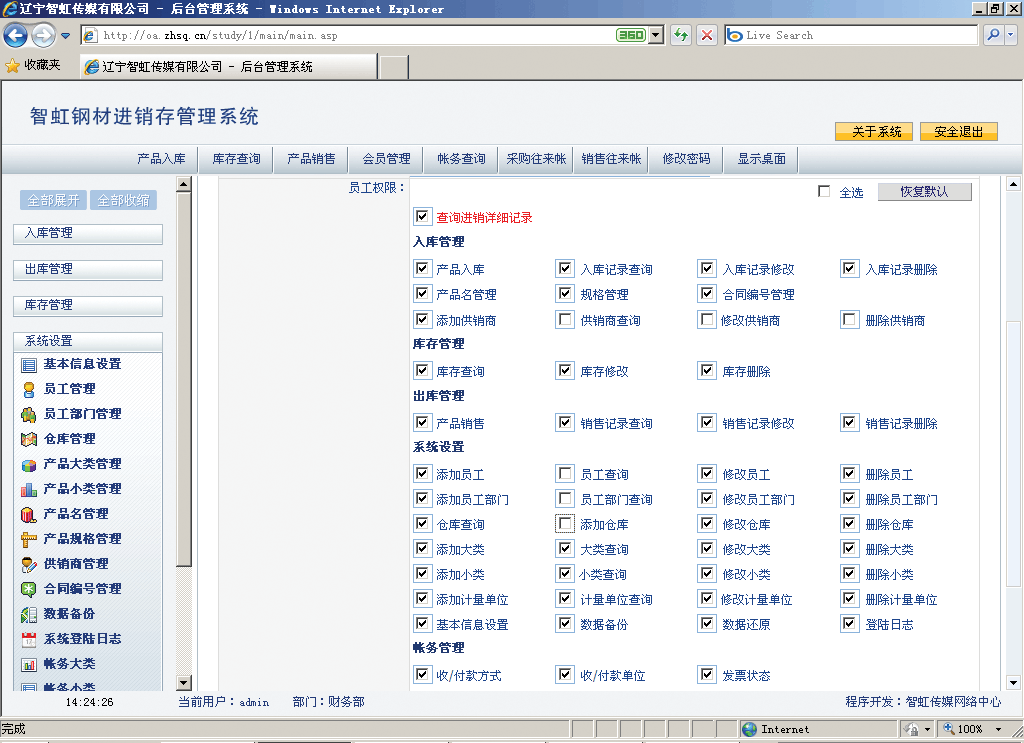1024x743 pixels.
Task: Click the 仓库管理 icon in sidebar
Action: 29,440
